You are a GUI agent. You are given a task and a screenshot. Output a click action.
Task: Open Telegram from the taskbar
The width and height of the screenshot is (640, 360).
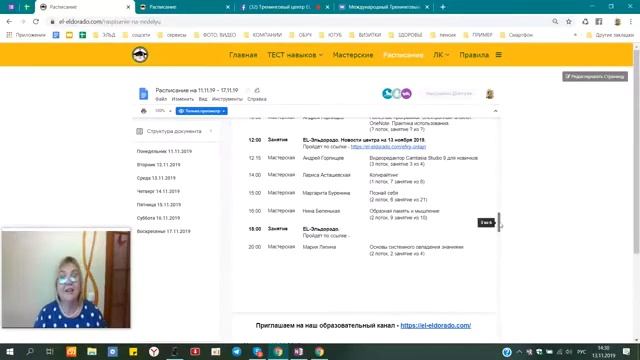point(236,351)
